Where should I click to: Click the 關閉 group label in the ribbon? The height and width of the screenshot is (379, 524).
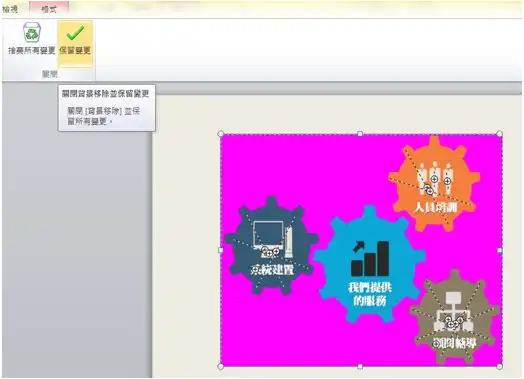point(49,74)
